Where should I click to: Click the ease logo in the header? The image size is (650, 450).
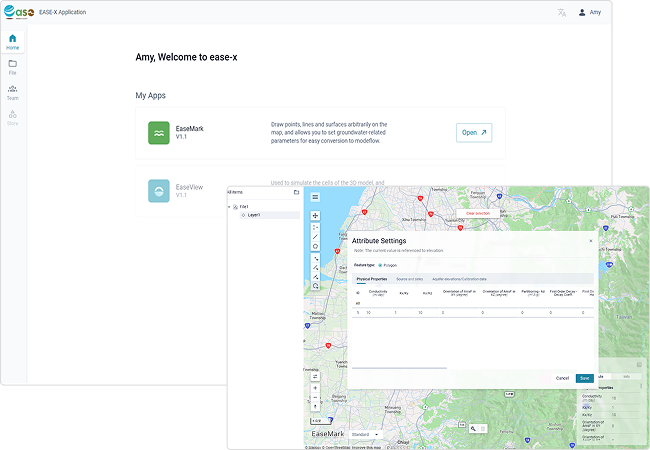coord(19,12)
